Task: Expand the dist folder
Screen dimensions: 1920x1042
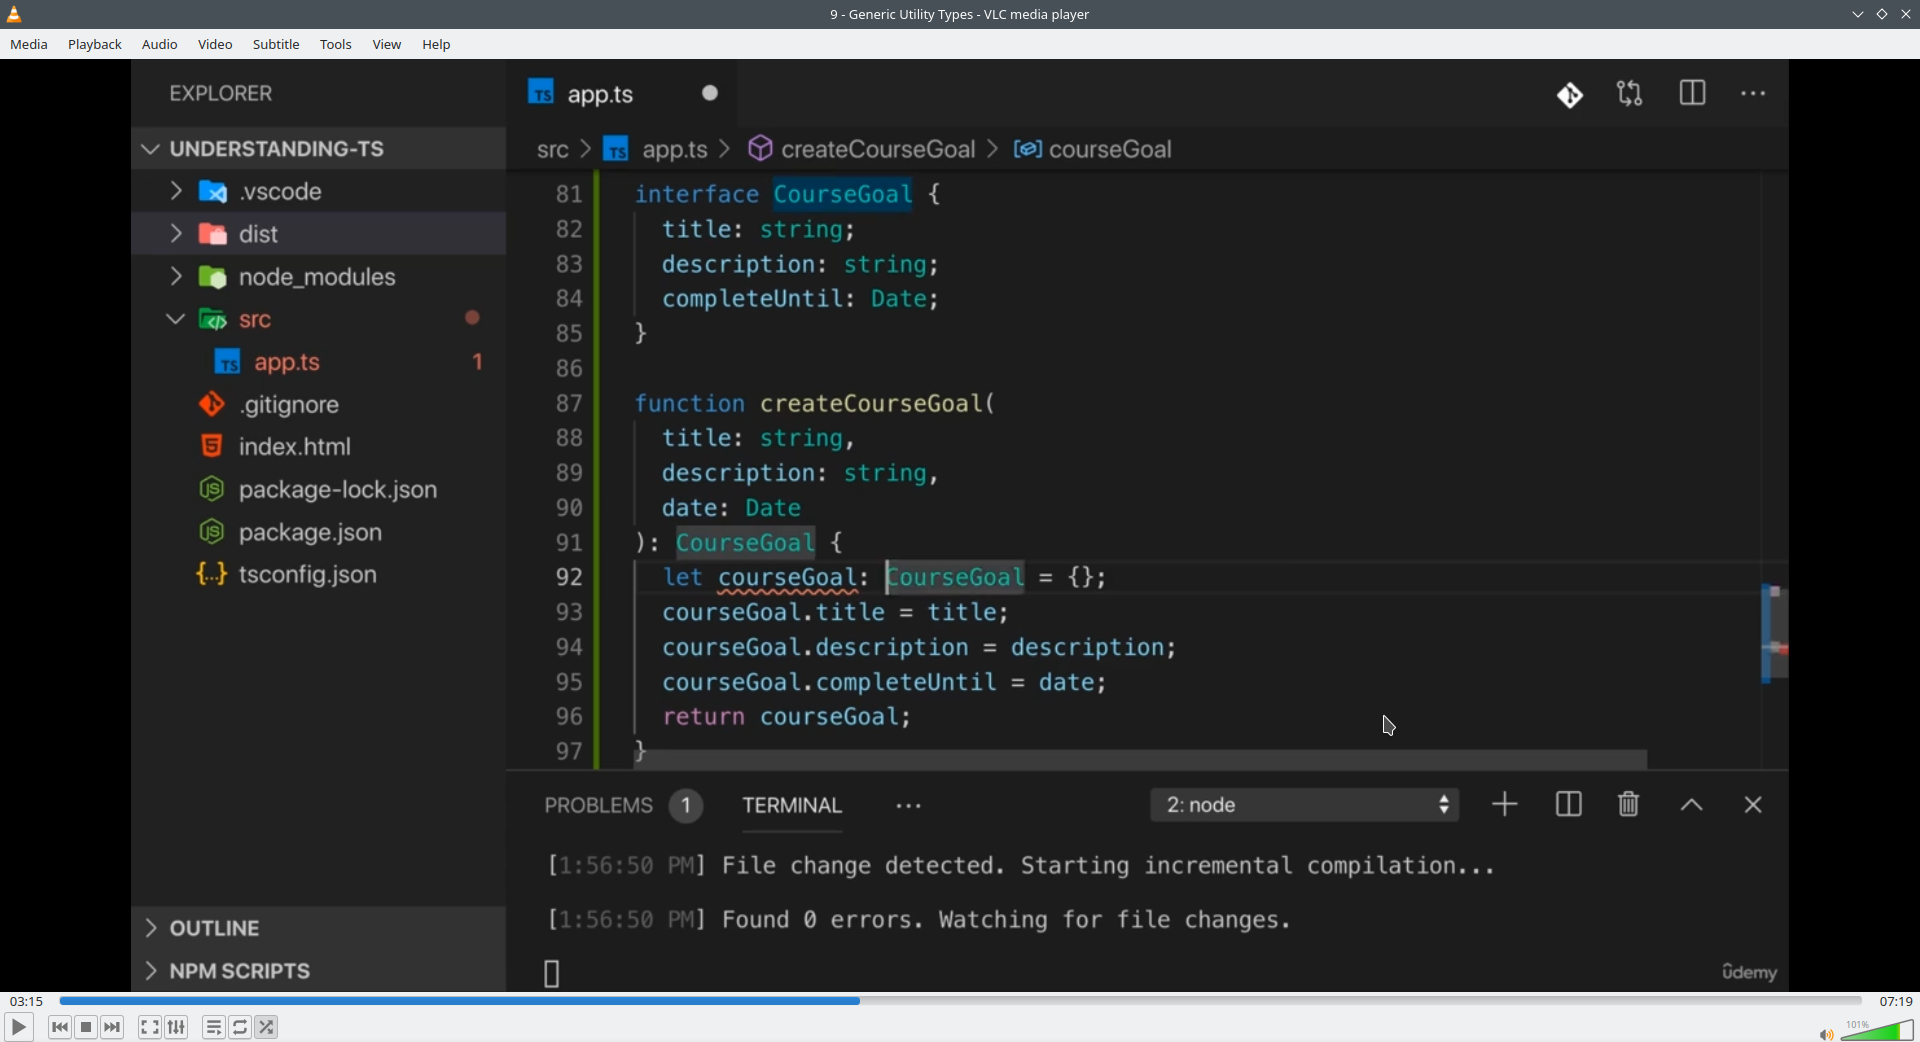Action: point(318,234)
